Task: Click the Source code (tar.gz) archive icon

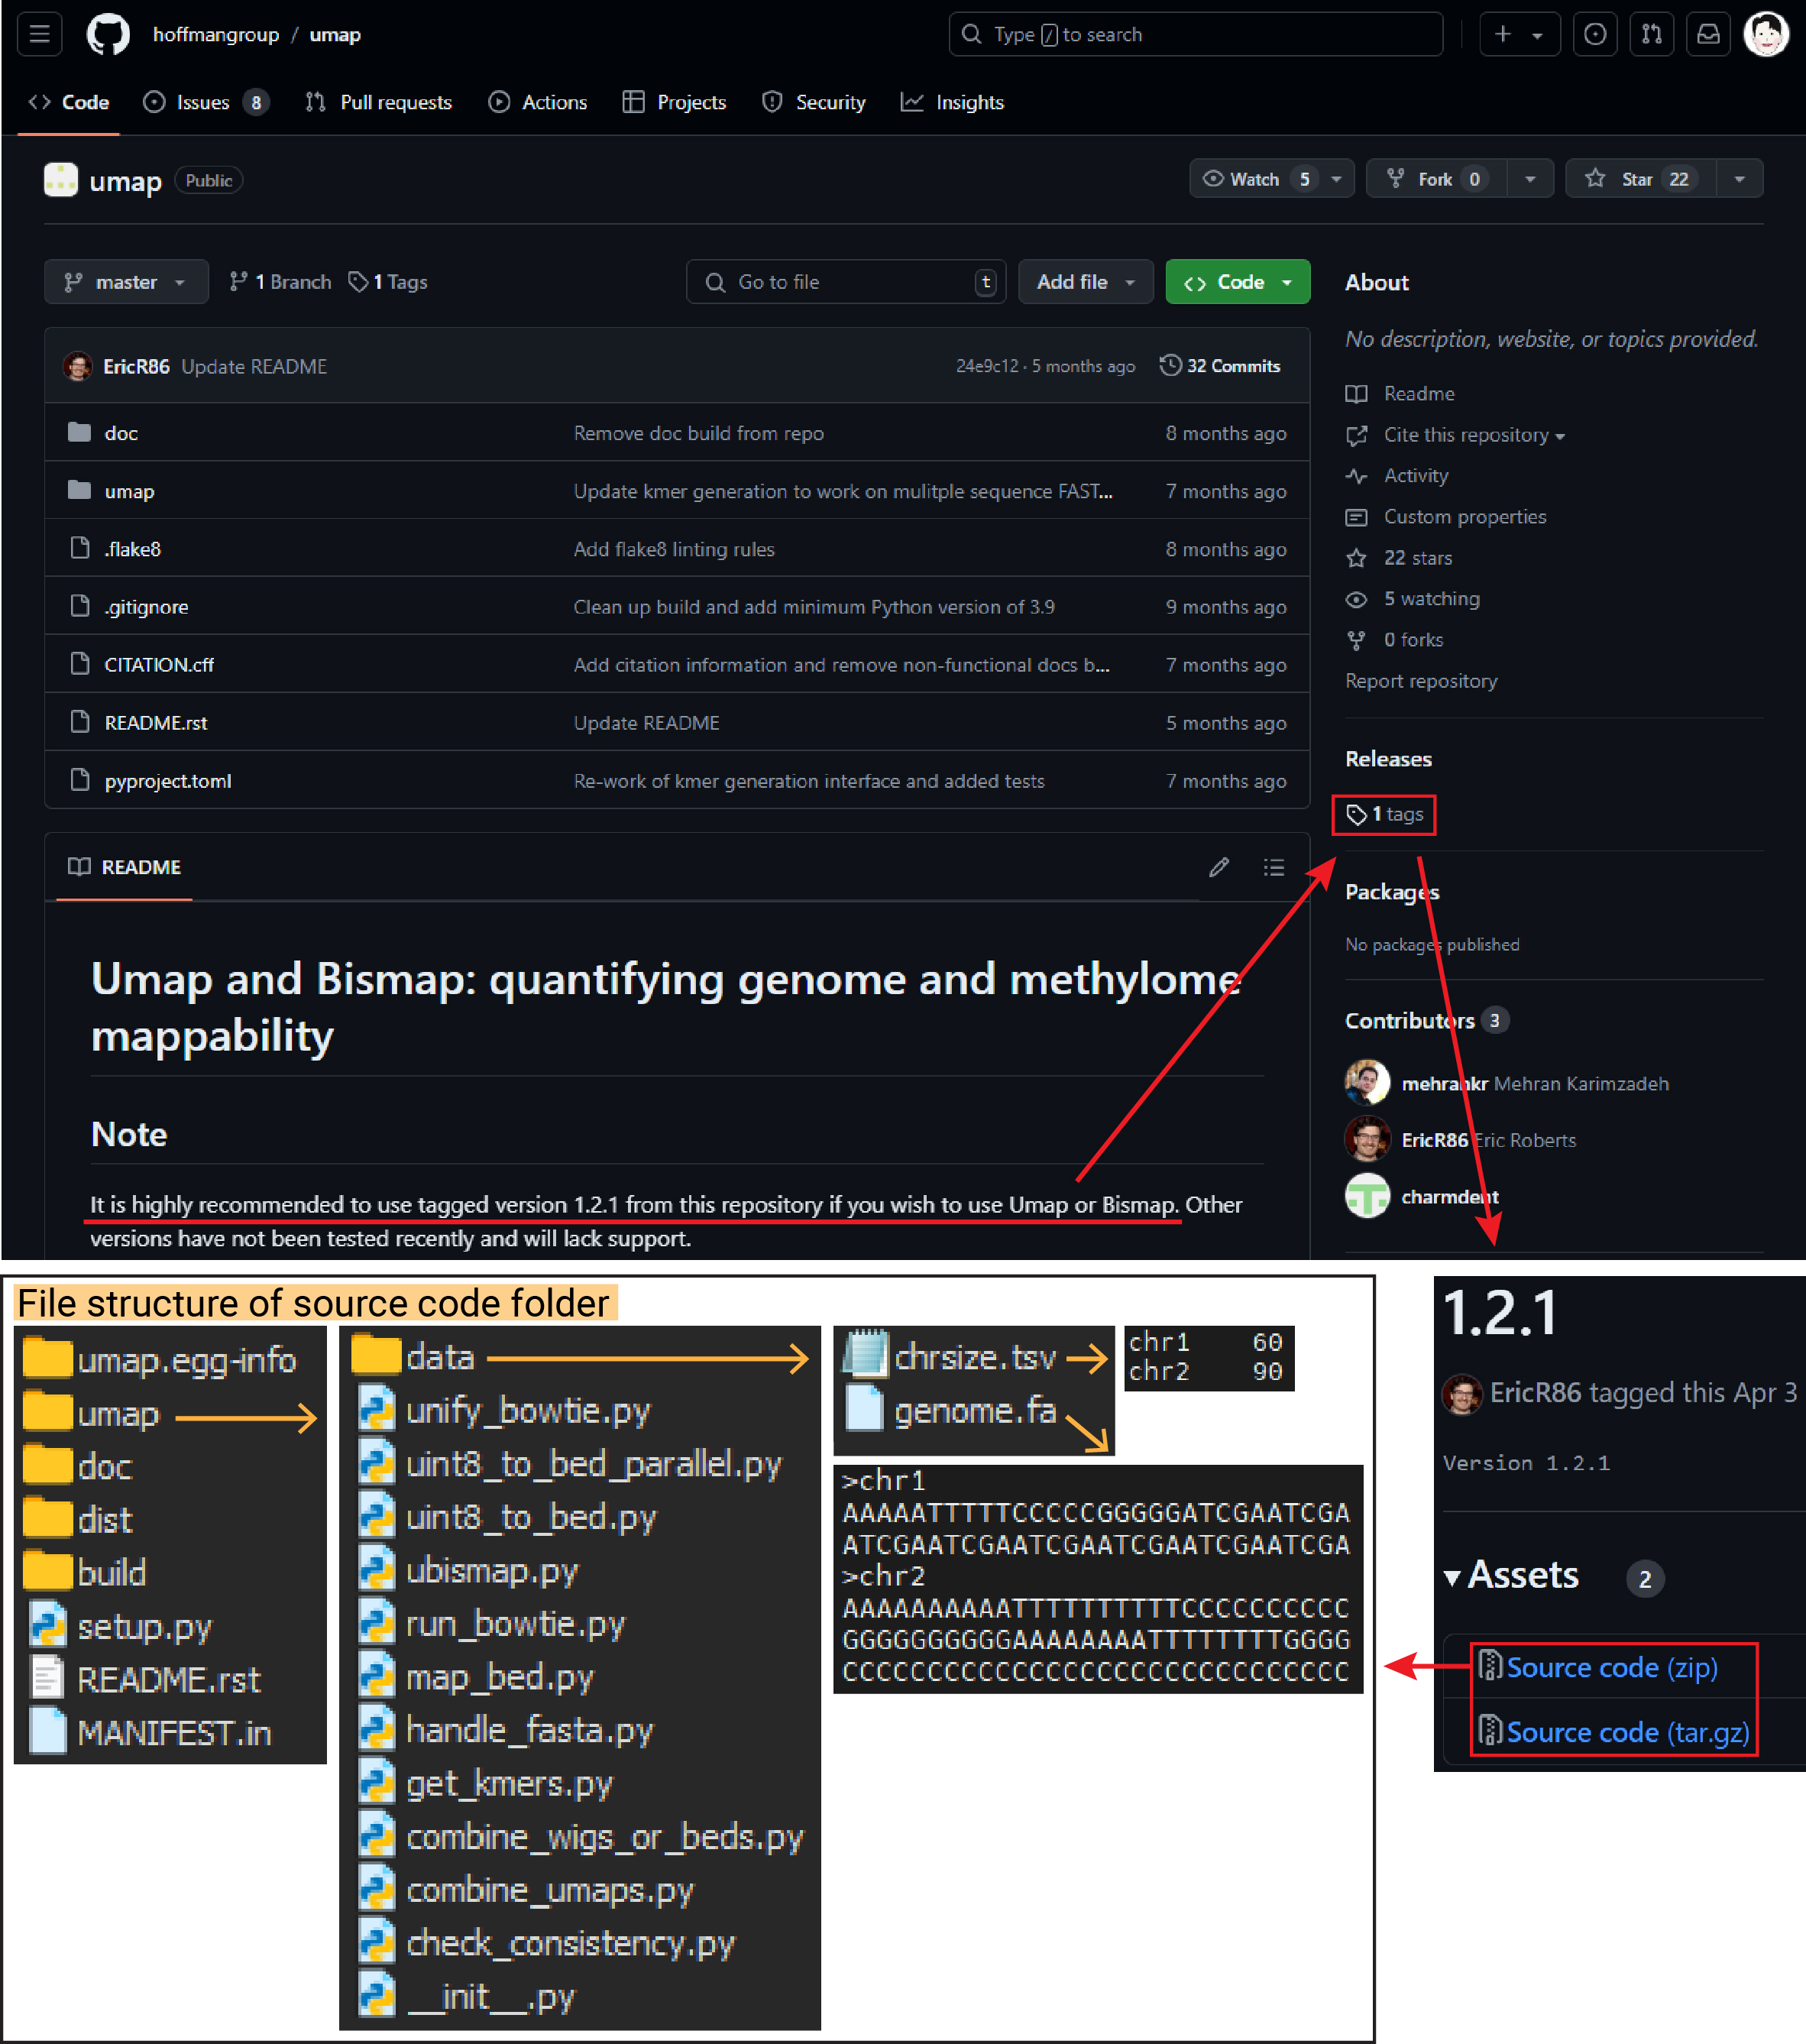Action: 1489,1730
